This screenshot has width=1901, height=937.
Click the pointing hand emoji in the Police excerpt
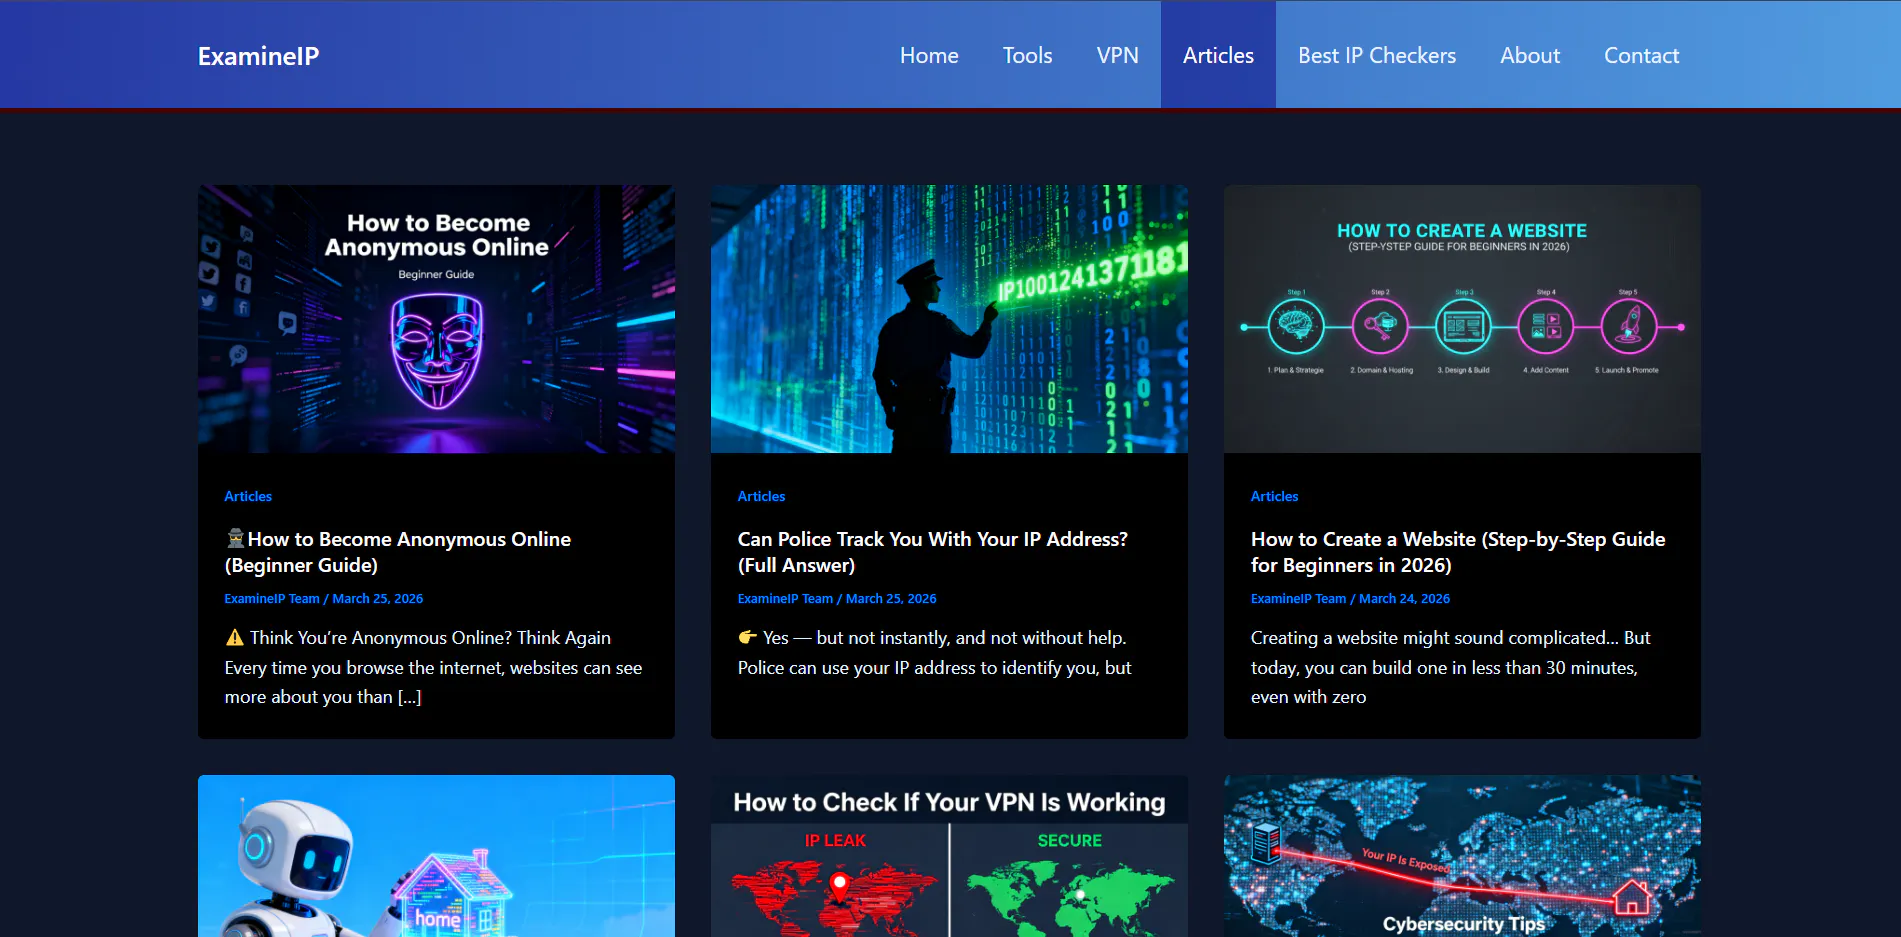click(x=747, y=637)
